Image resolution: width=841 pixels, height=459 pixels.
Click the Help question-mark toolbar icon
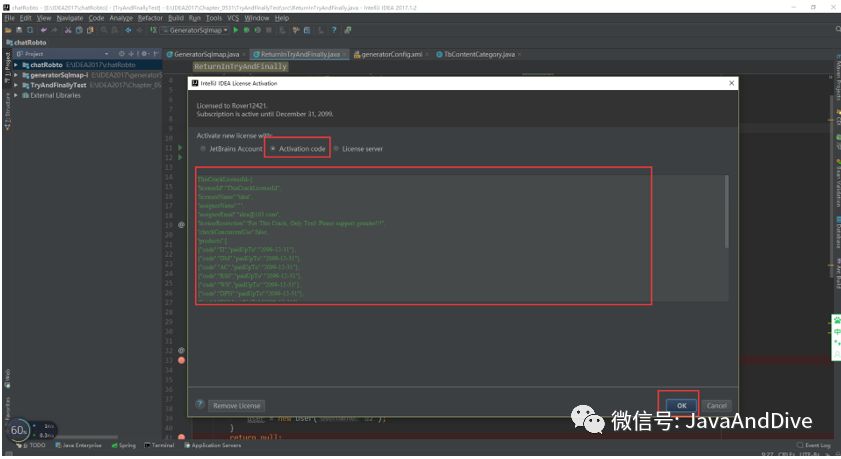(x=334, y=30)
